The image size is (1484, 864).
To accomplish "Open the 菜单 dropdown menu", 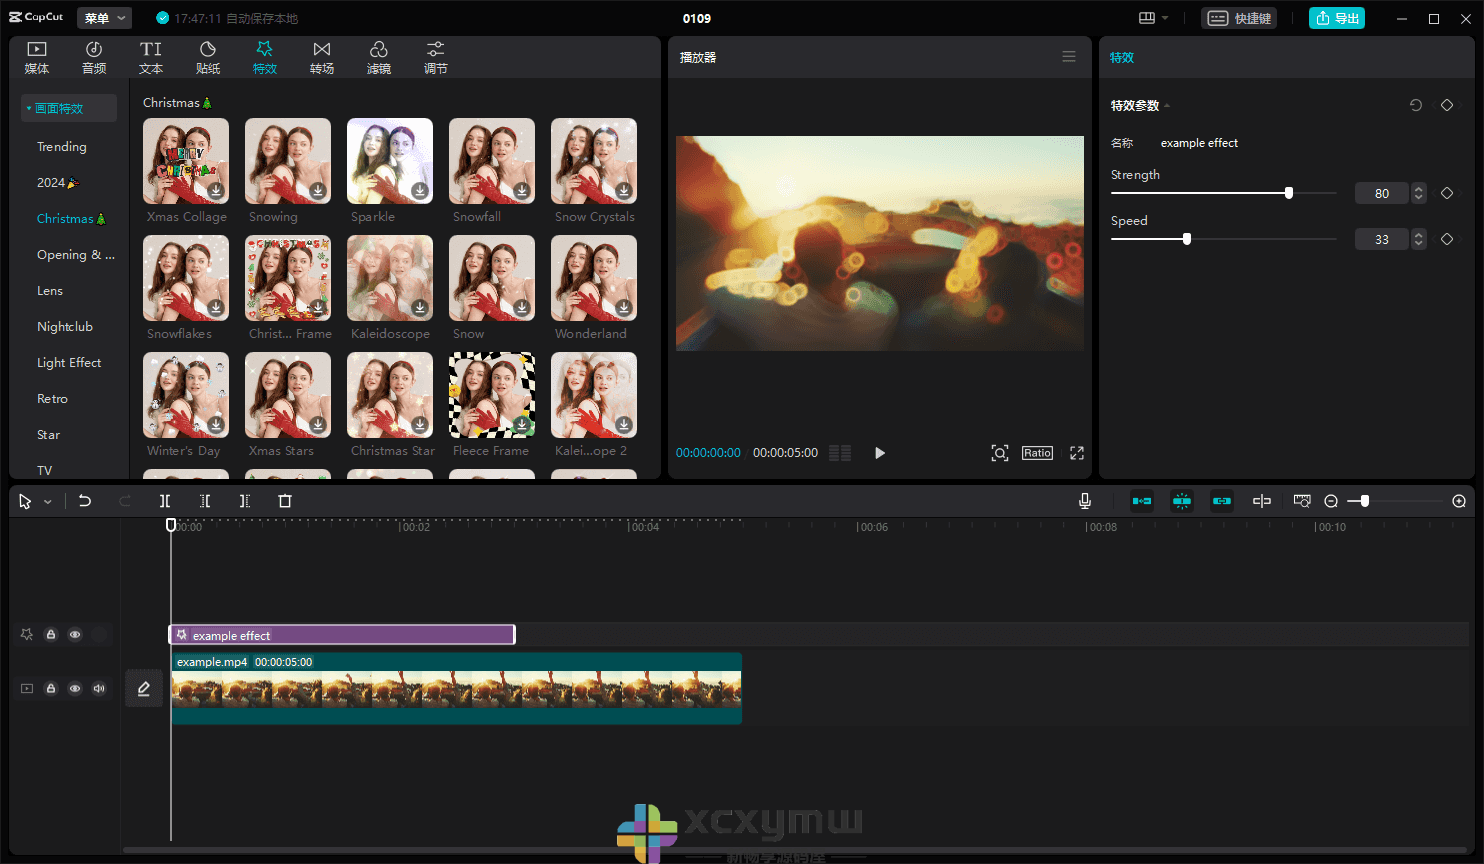I will tap(104, 18).
